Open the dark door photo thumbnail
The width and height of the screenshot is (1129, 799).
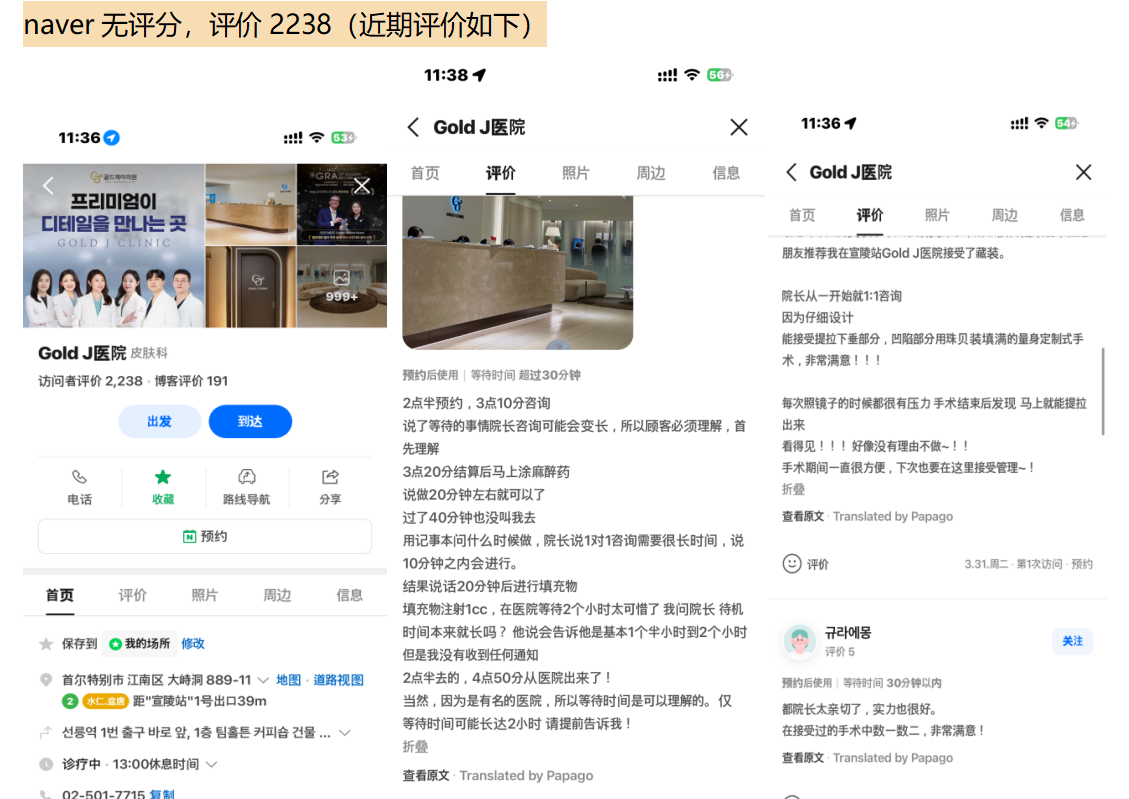[x=251, y=286]
